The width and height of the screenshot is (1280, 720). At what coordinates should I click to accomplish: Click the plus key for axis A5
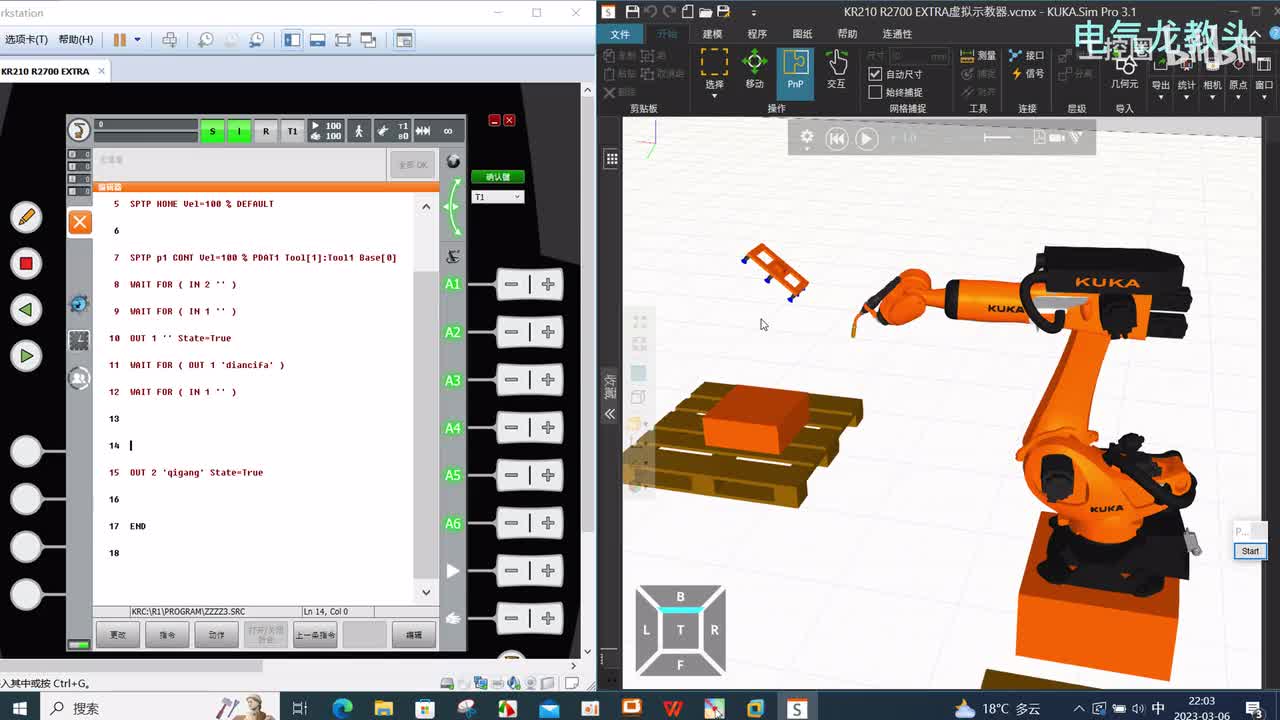point(548,475)
